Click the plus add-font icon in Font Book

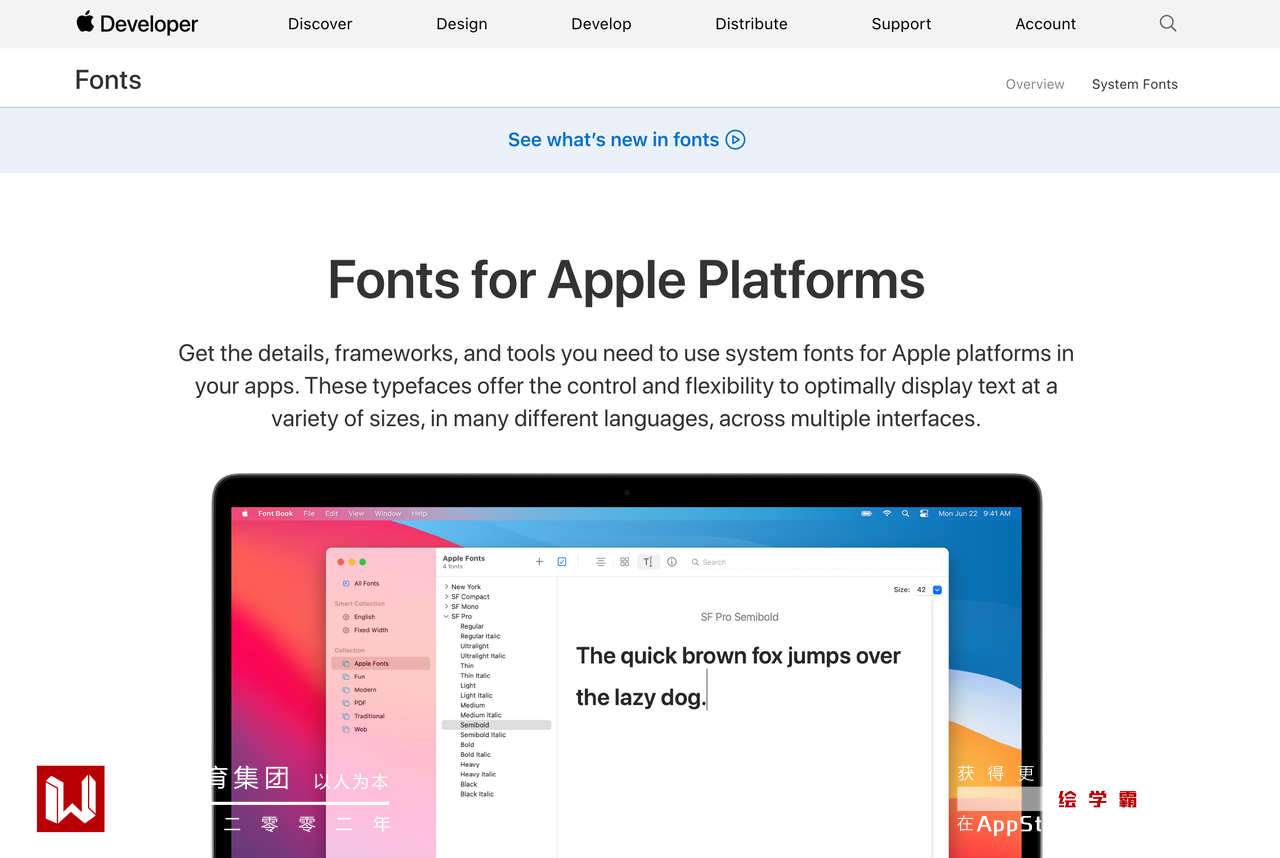coord(539,562)
